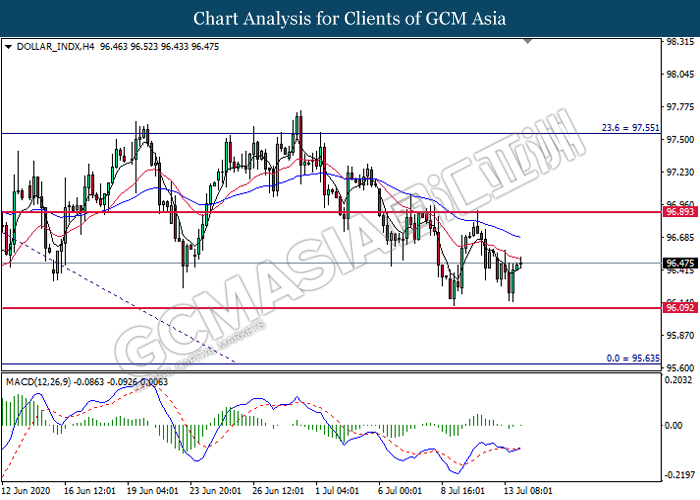Click the 97.500 price axis label
Viewport: 700px width, 500px height.
point(680,139)
